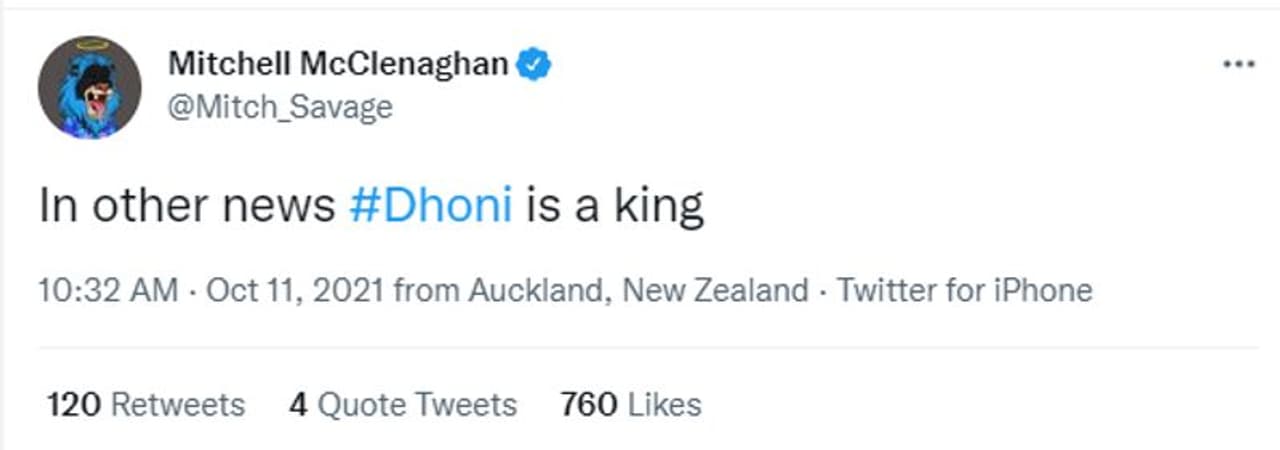Click the word "Likes"
Image resolution: width=1280 pixels, height=450 pixels.
[663, 404]
